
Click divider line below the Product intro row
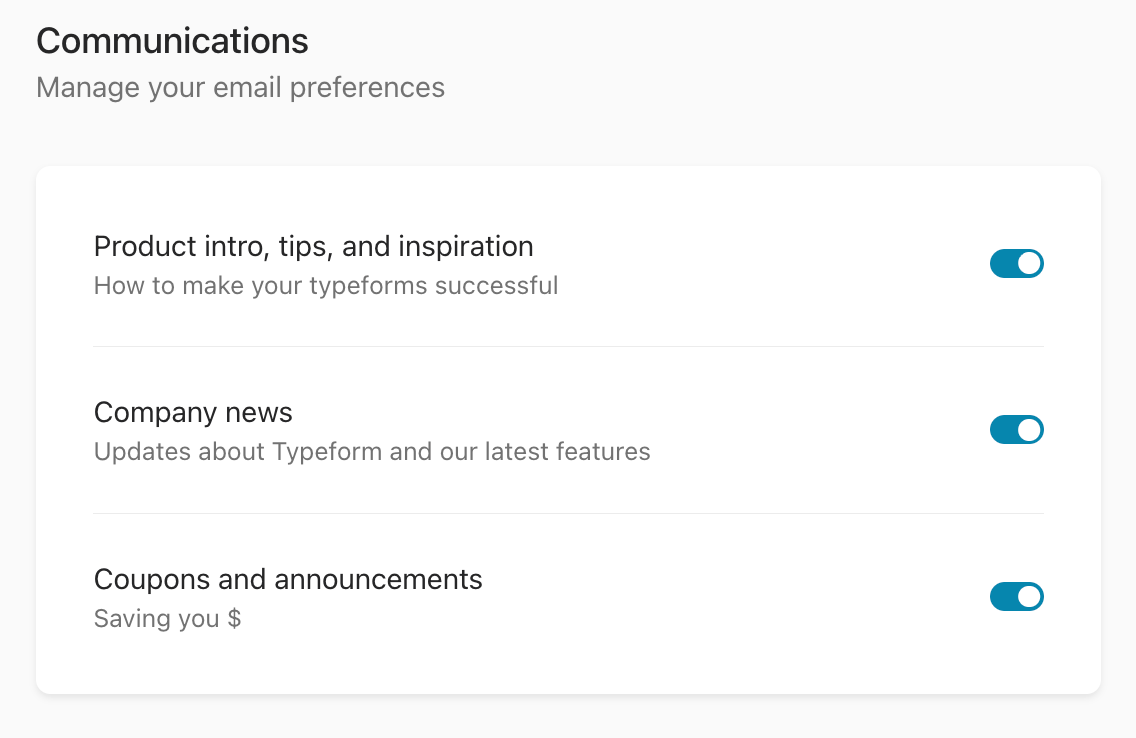coord(568,347)
